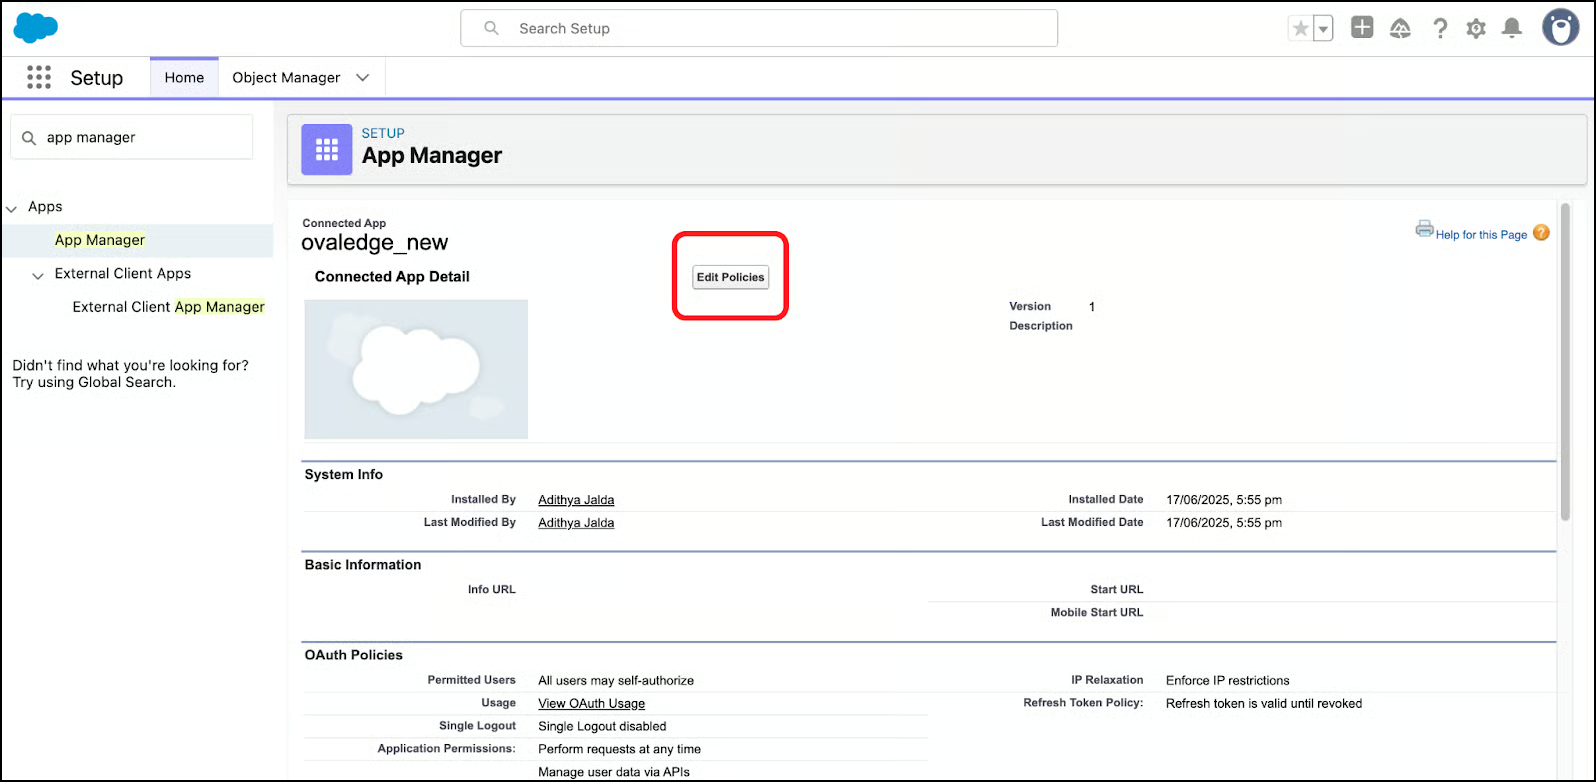Click the Favorites star icon
Image resolution: width=1596 pixels, height=782 pixels.
(1300, 29)
